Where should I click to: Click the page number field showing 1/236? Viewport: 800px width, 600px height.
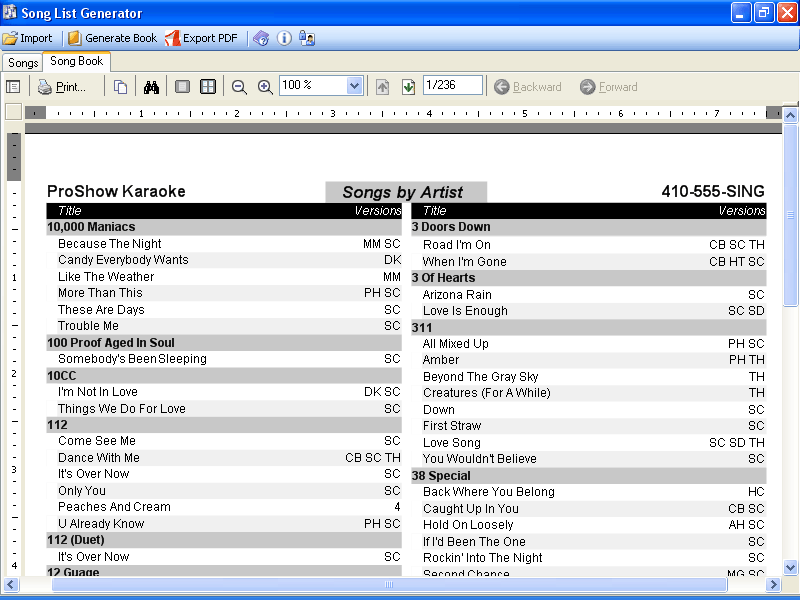click(453, 85)
